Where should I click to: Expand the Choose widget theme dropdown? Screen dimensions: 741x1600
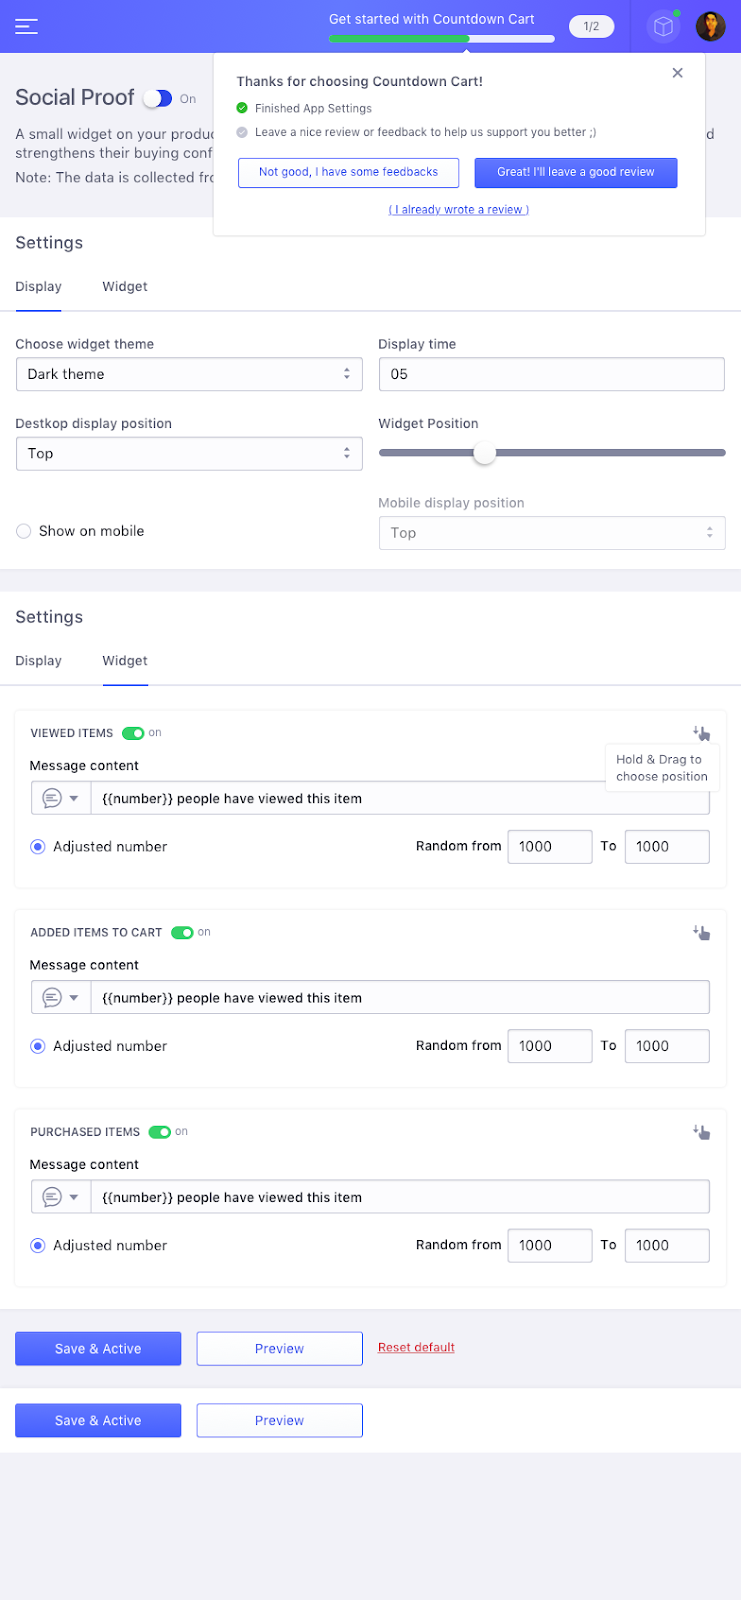pyautogui.click(x=189, y=374)
